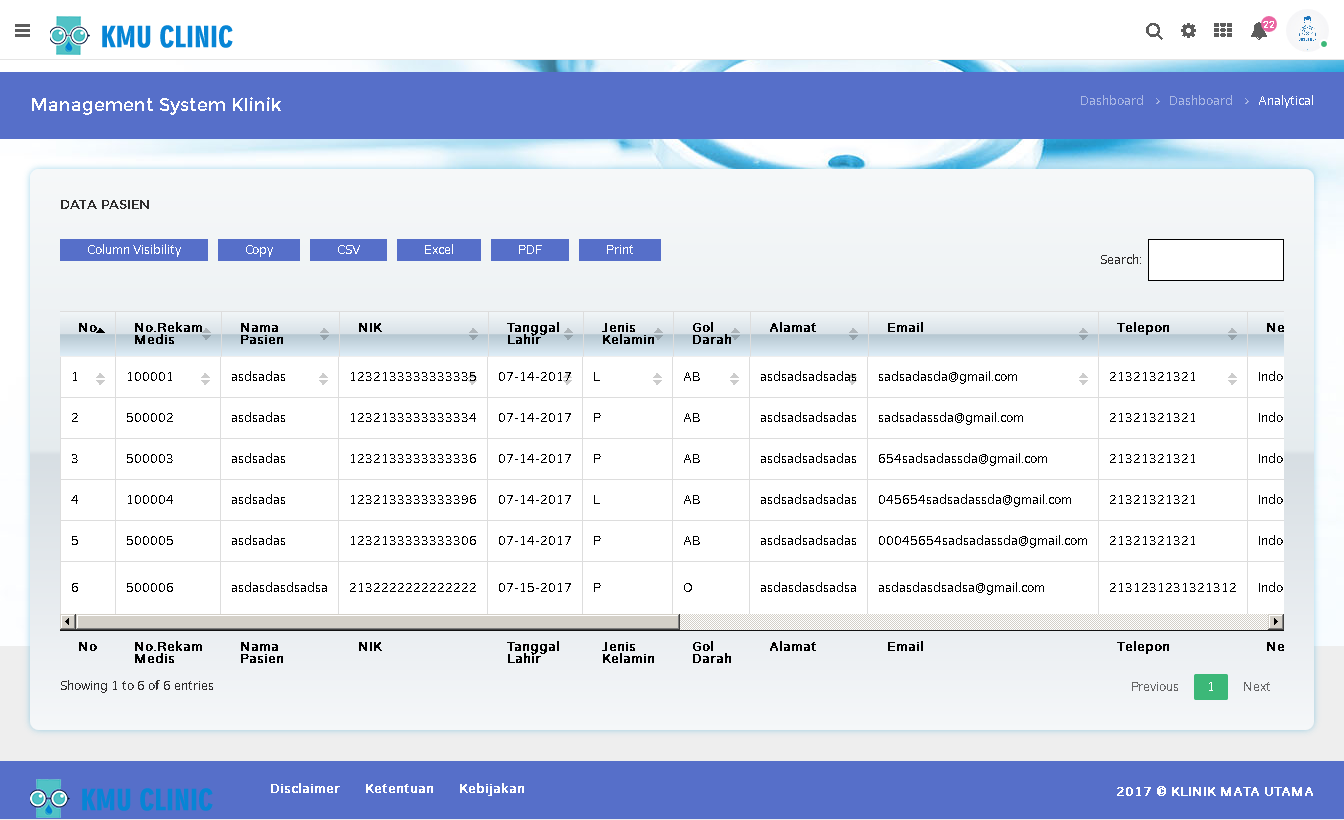
Task: Click the user profile avatar
Action: tap(1306, 31)
